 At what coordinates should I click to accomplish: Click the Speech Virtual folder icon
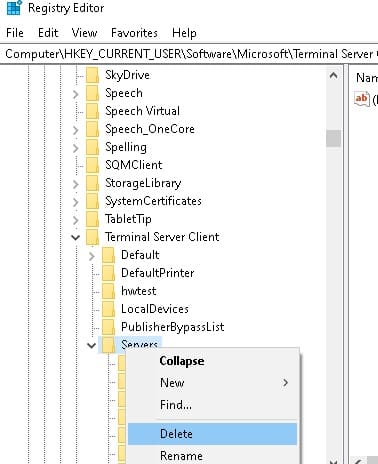(x=92, y=111)
